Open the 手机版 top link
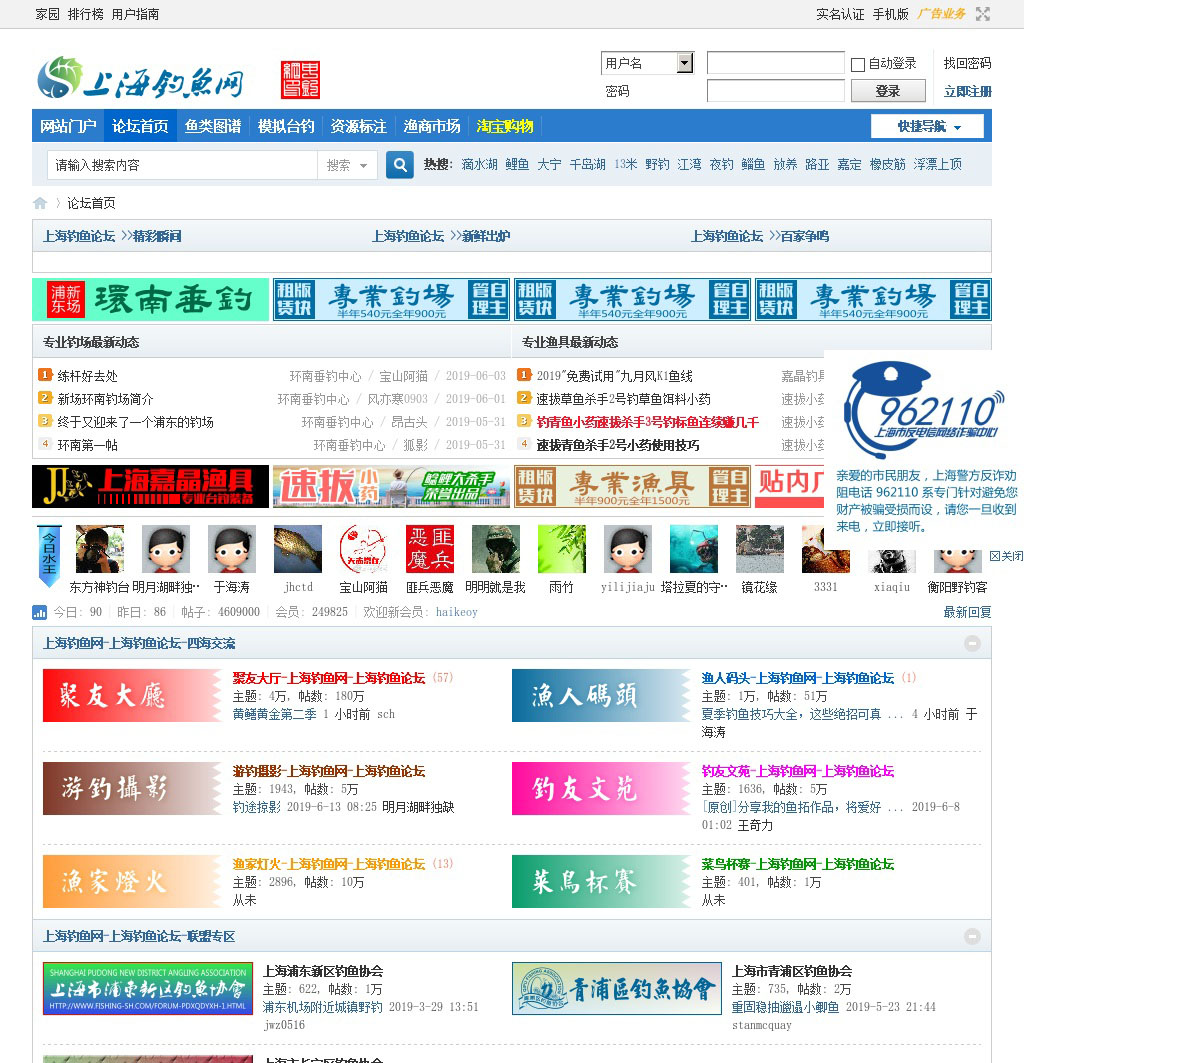1200x1063 pixels. tap(891, 14)
